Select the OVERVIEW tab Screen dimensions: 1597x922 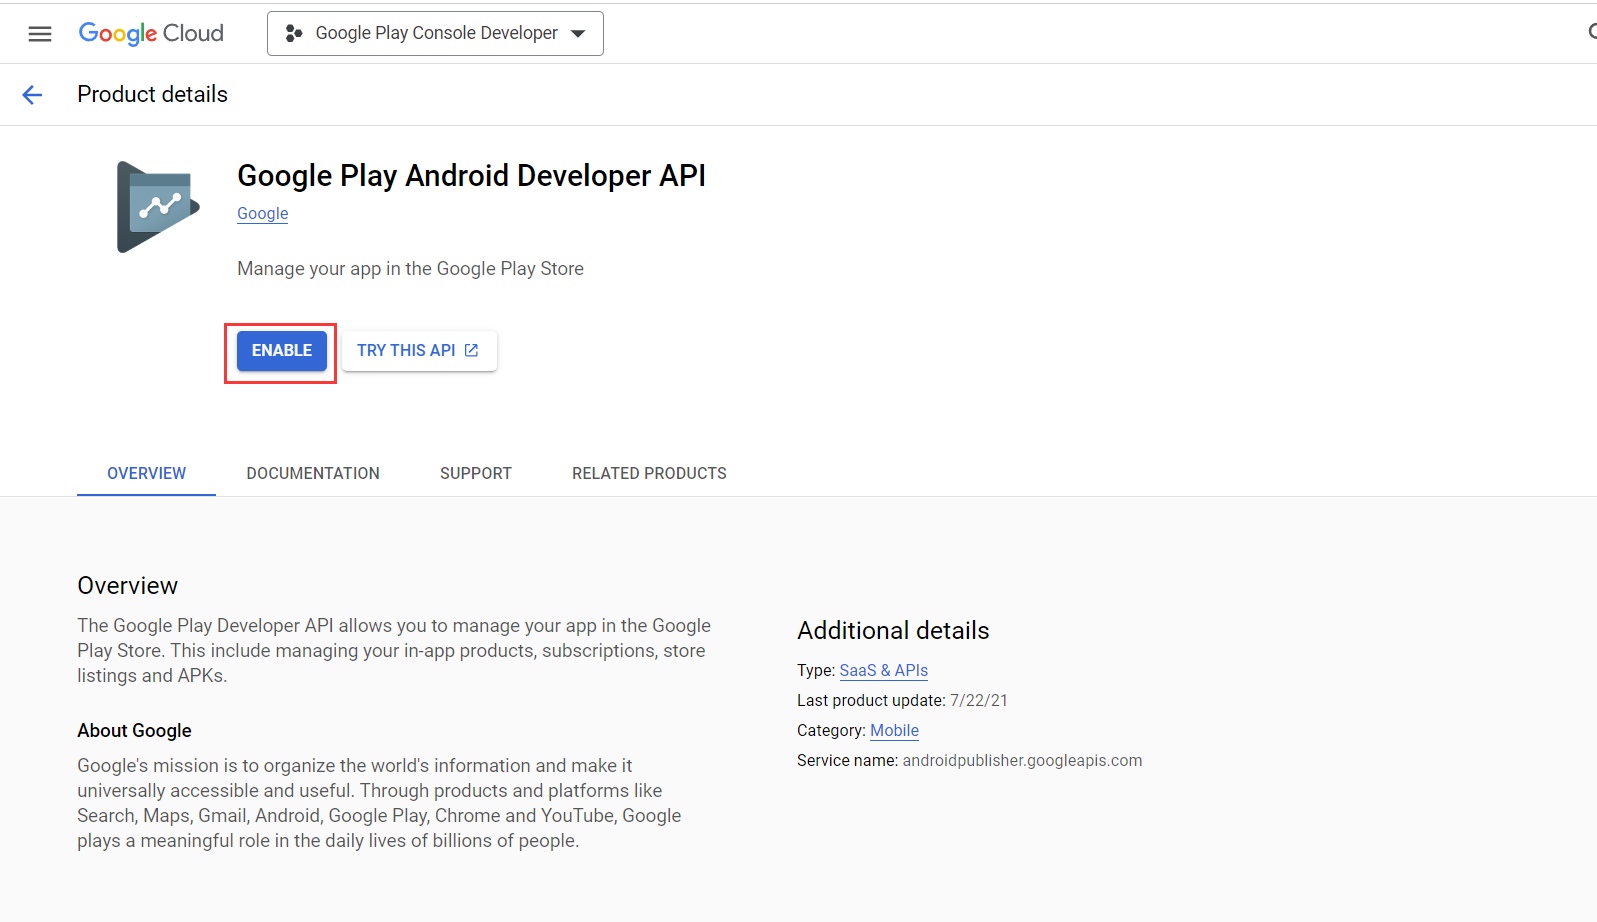click(146, 474)
